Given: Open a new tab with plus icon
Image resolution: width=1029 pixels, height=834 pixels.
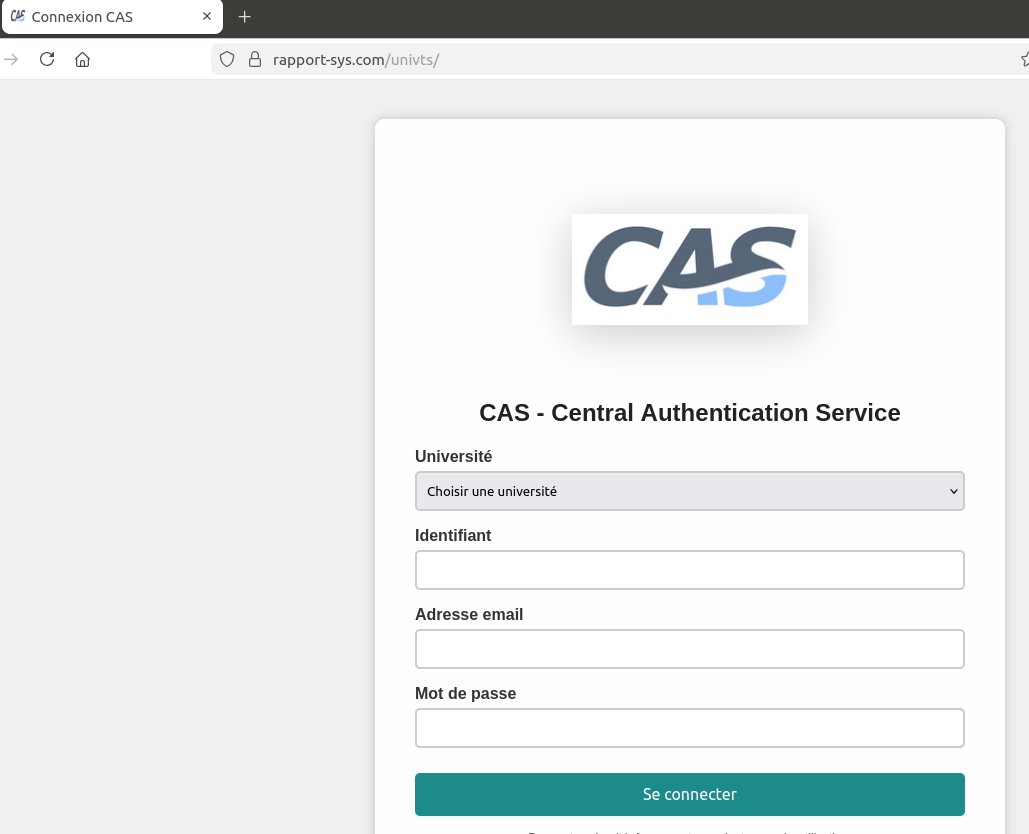Looking at the screenshot, I should (244, 17).
